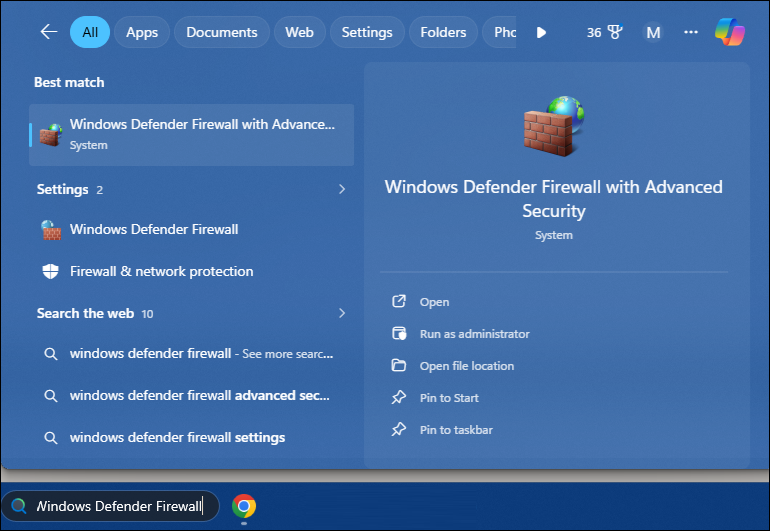This screenshot has height=531, width=770.
Task: Click Open in the preview pane
Action: point(434,302)
